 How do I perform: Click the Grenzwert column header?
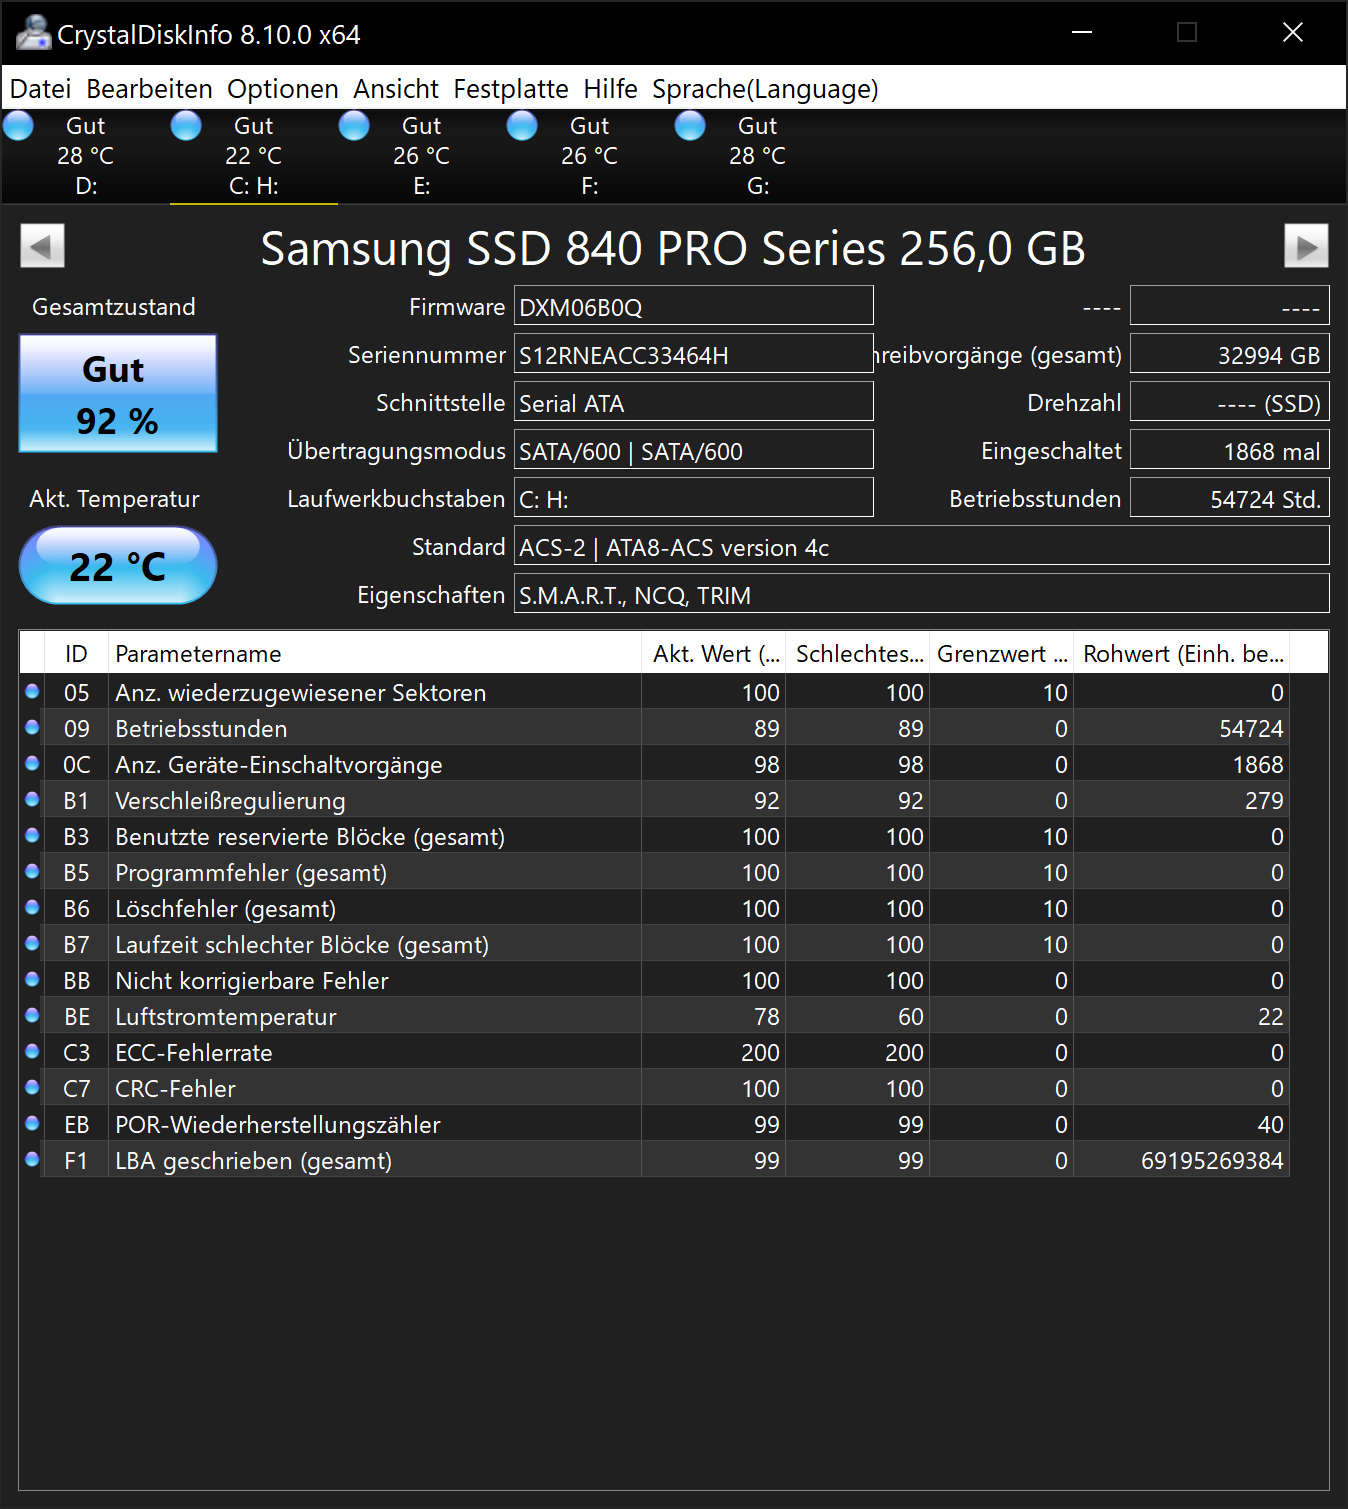click(x=1002, y=653)
